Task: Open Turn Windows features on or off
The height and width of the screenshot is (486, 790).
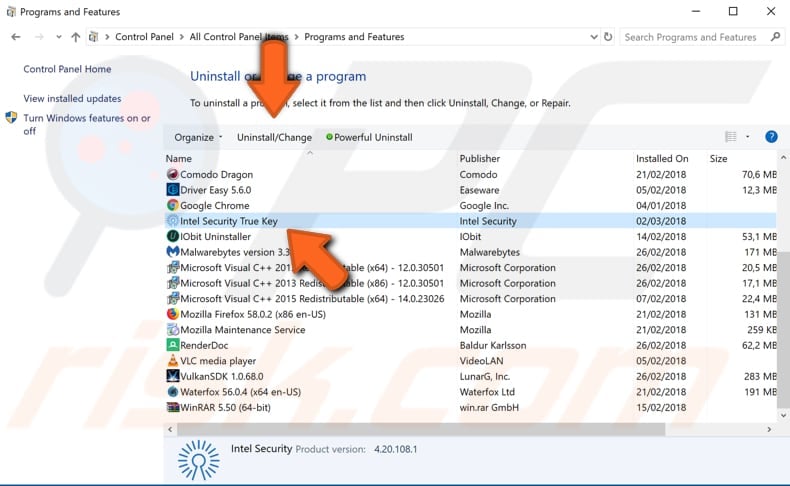Action: (x=87, y=124)
